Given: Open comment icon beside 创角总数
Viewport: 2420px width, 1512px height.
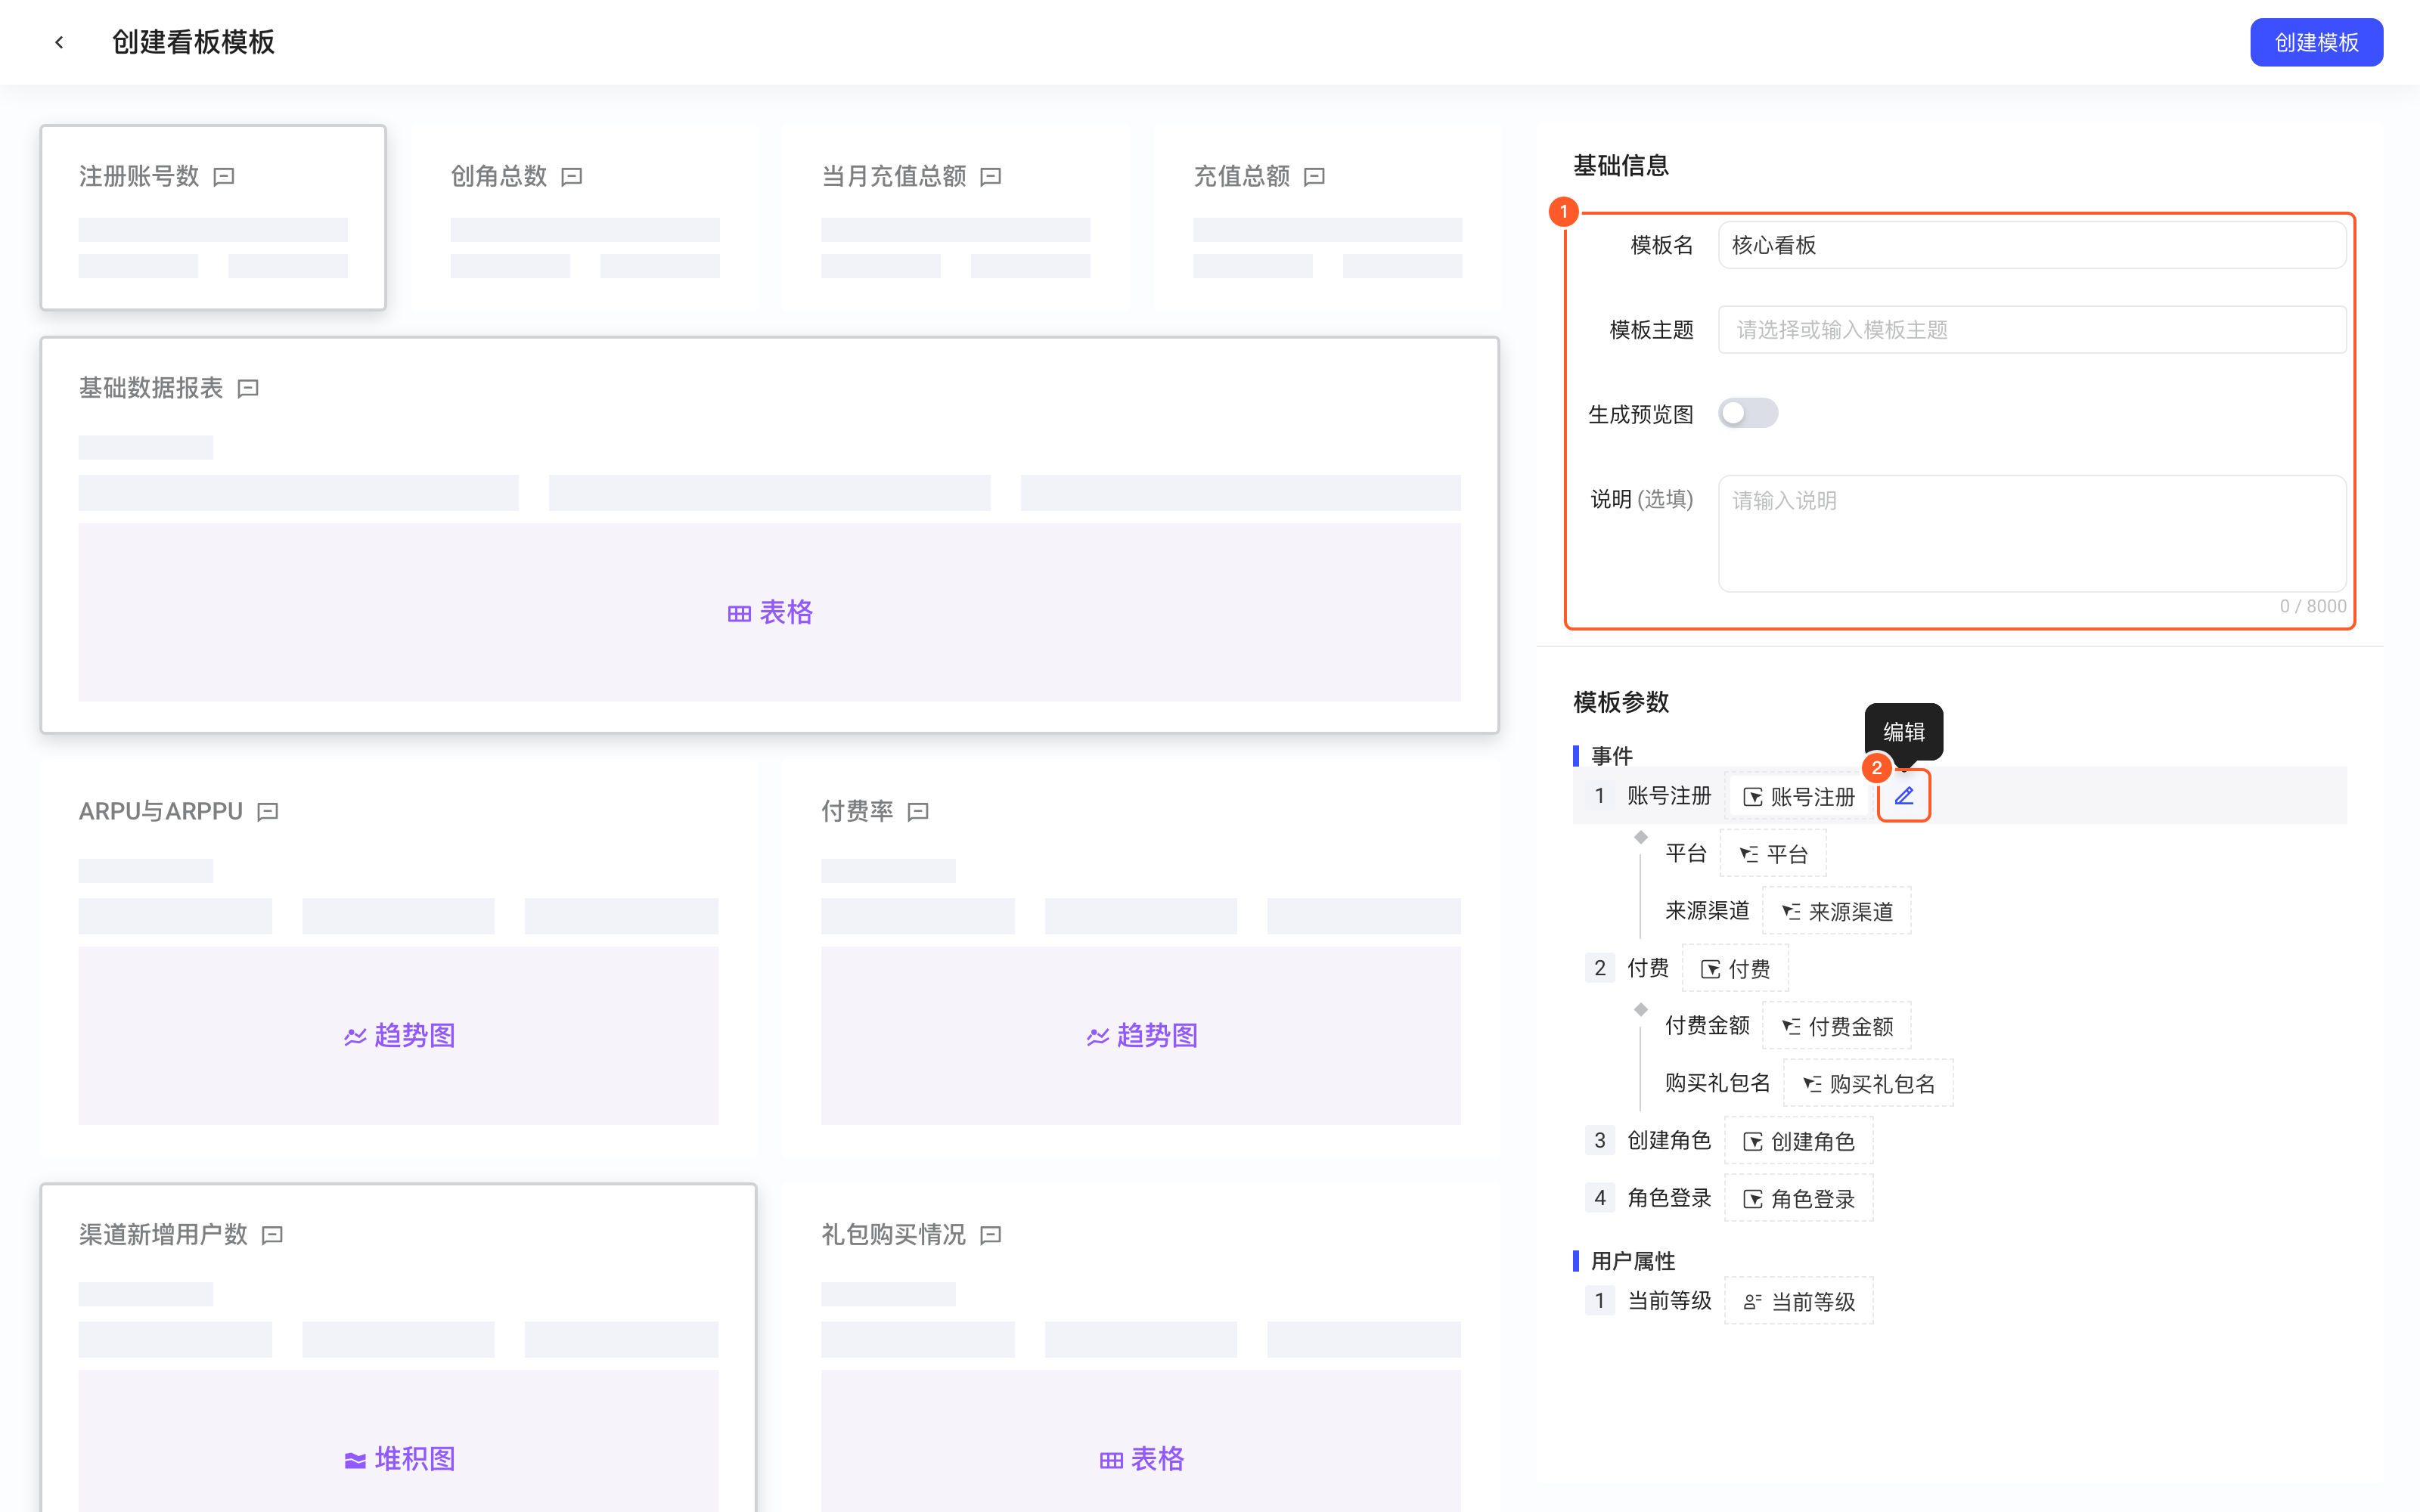Looking at the screenshot, I should coord(572,177).
